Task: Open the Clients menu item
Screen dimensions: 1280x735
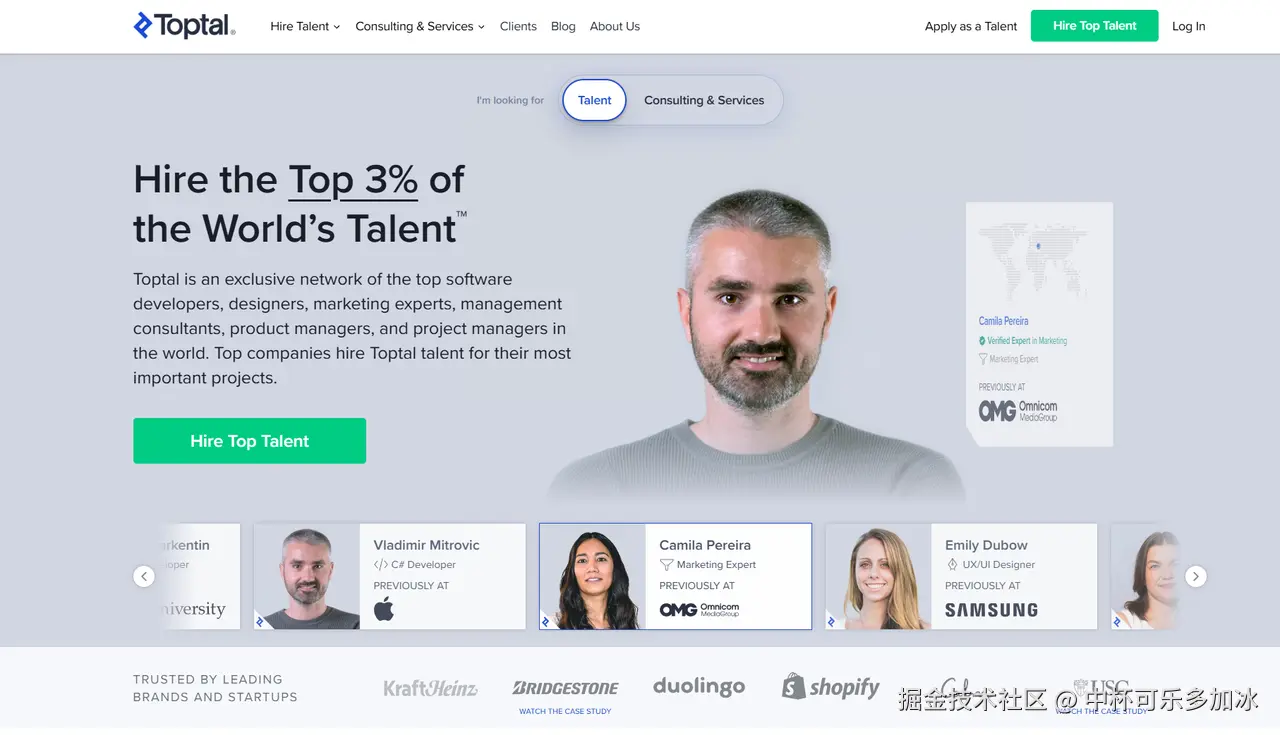Action: [x=518, y=26]
